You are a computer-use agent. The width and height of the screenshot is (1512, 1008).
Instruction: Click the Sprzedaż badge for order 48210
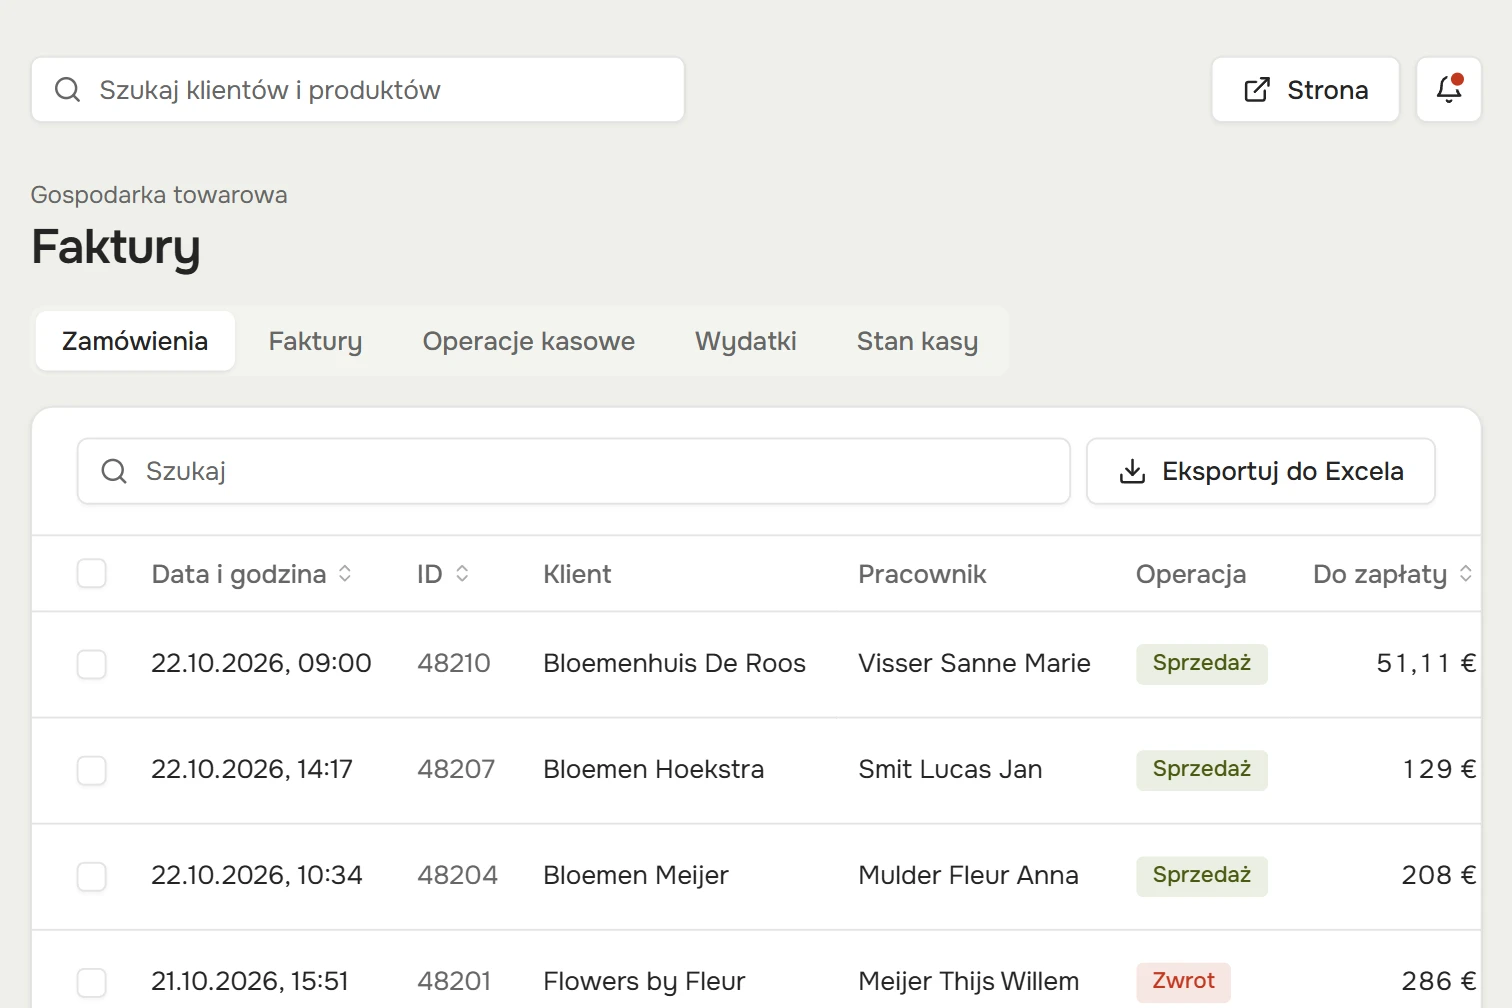(x=1202, y=664)
